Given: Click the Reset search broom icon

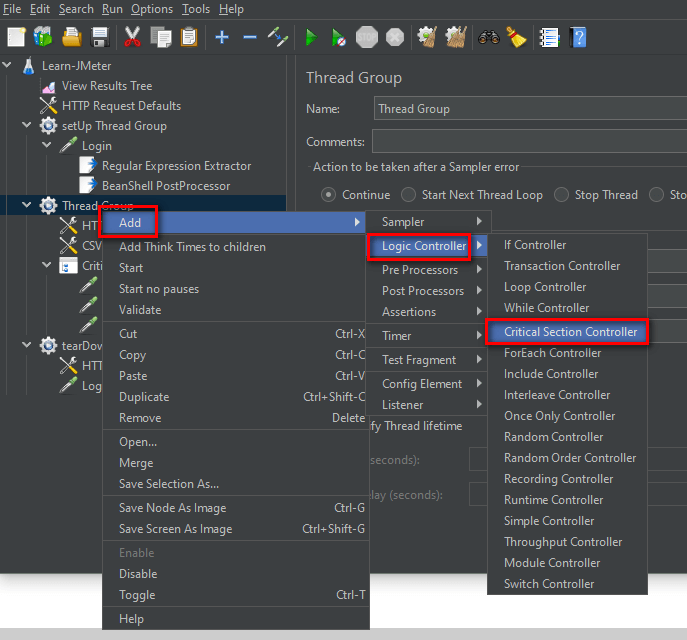Looking at the screenshot, I should click(x=517, y=37).
